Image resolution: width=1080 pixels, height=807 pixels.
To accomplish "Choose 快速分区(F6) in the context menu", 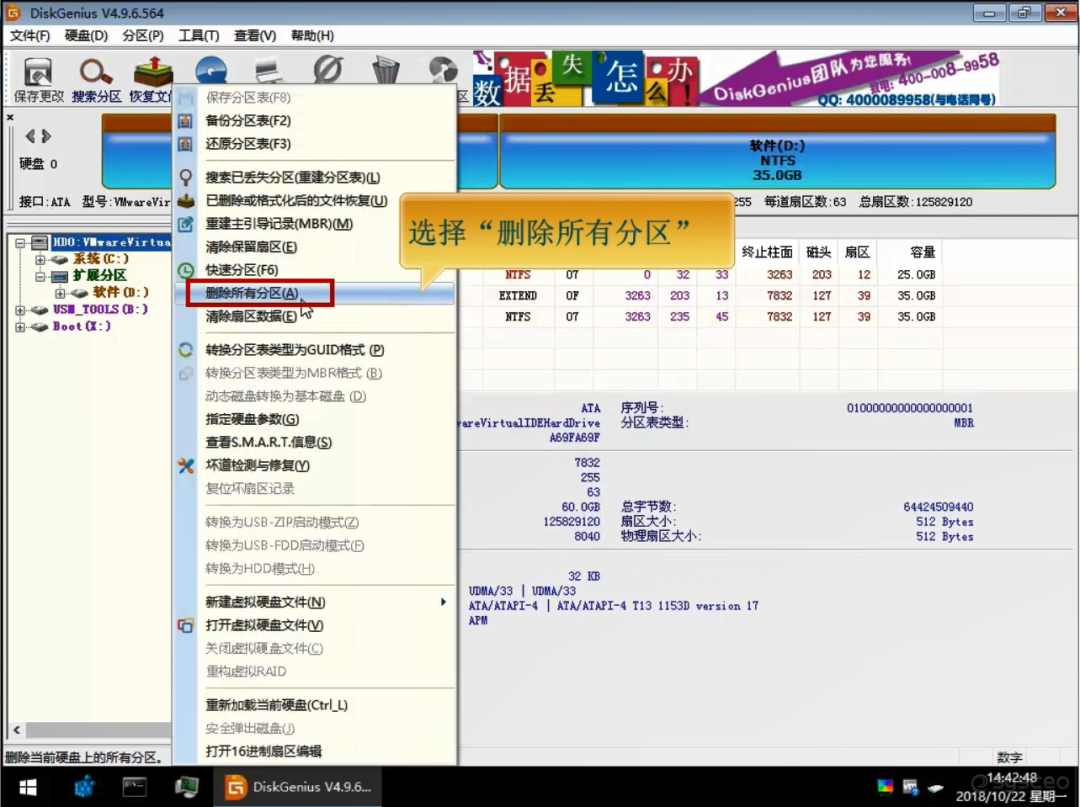I will coord(241,270).
